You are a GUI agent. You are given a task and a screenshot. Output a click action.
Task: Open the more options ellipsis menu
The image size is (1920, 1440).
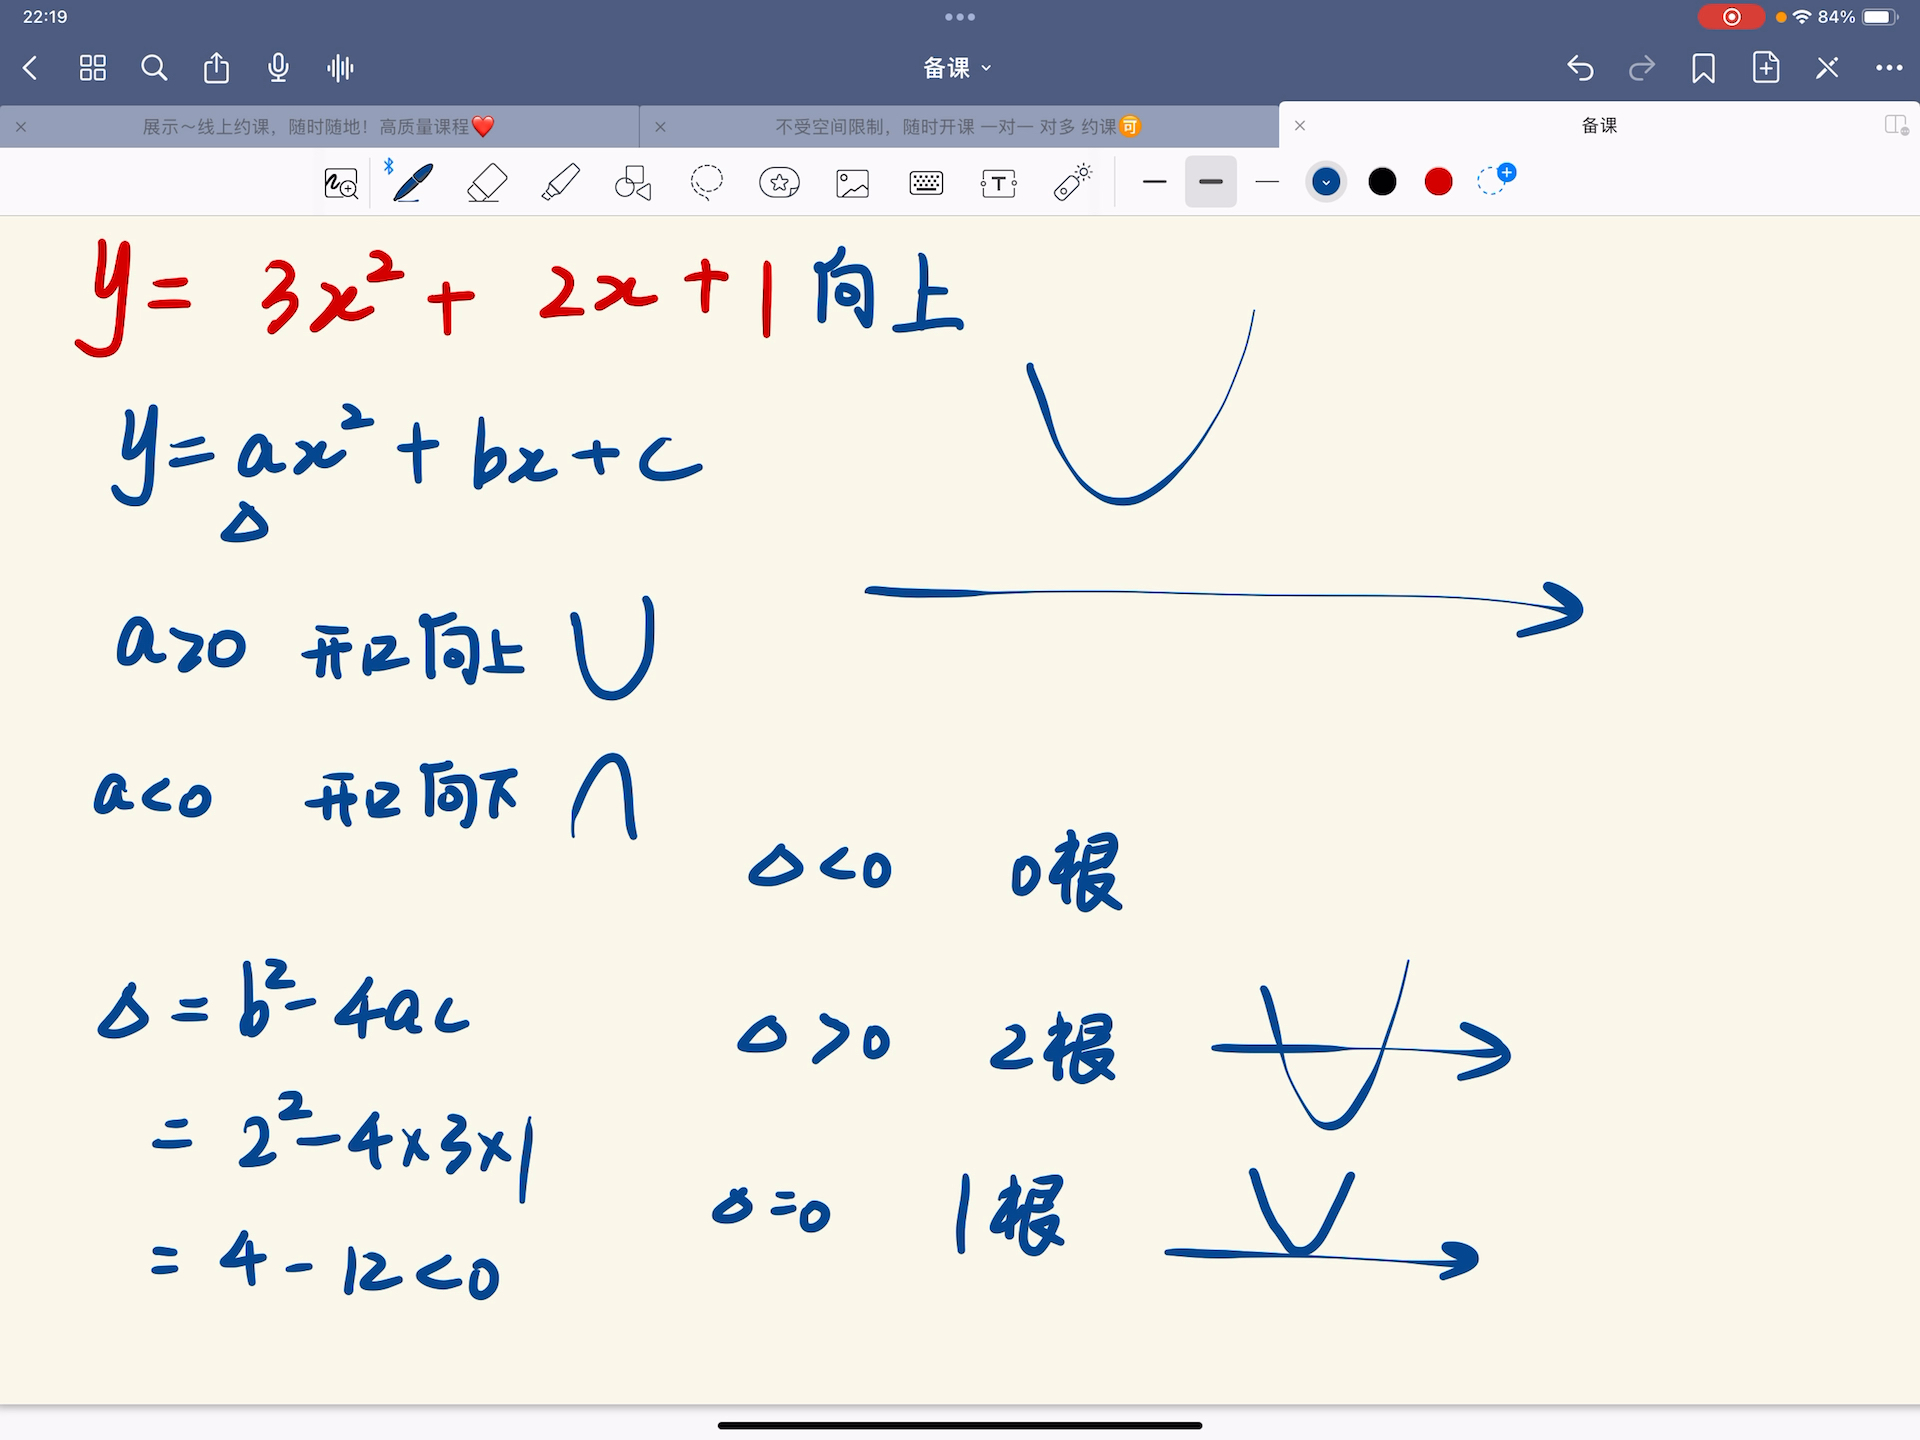pyautogui.click(x=1888, y=68)
